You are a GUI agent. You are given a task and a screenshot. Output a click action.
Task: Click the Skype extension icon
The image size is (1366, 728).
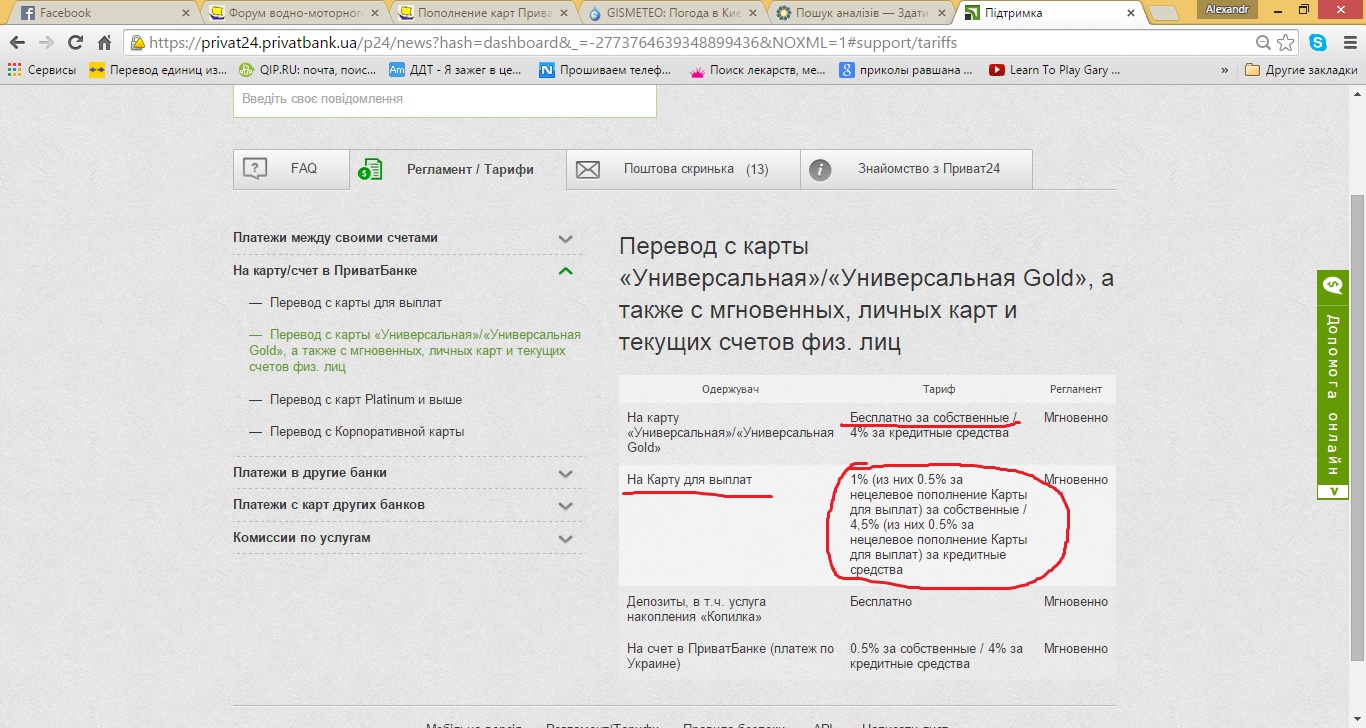[1318, 43]
